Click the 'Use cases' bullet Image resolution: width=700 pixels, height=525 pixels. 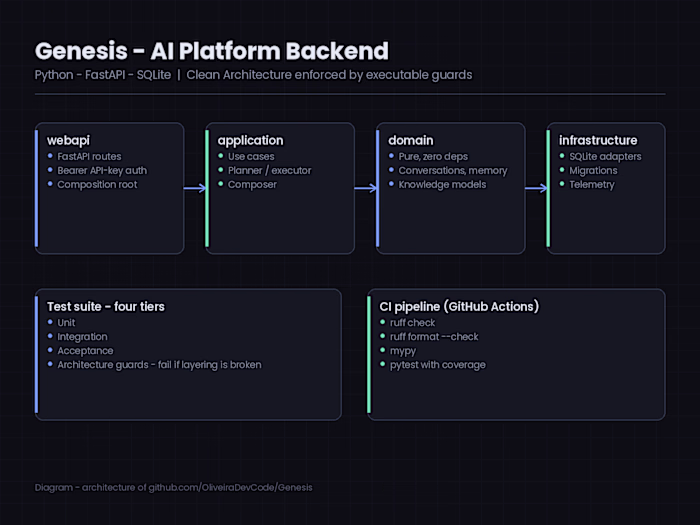pyautogui.click(x=251, y=156)
